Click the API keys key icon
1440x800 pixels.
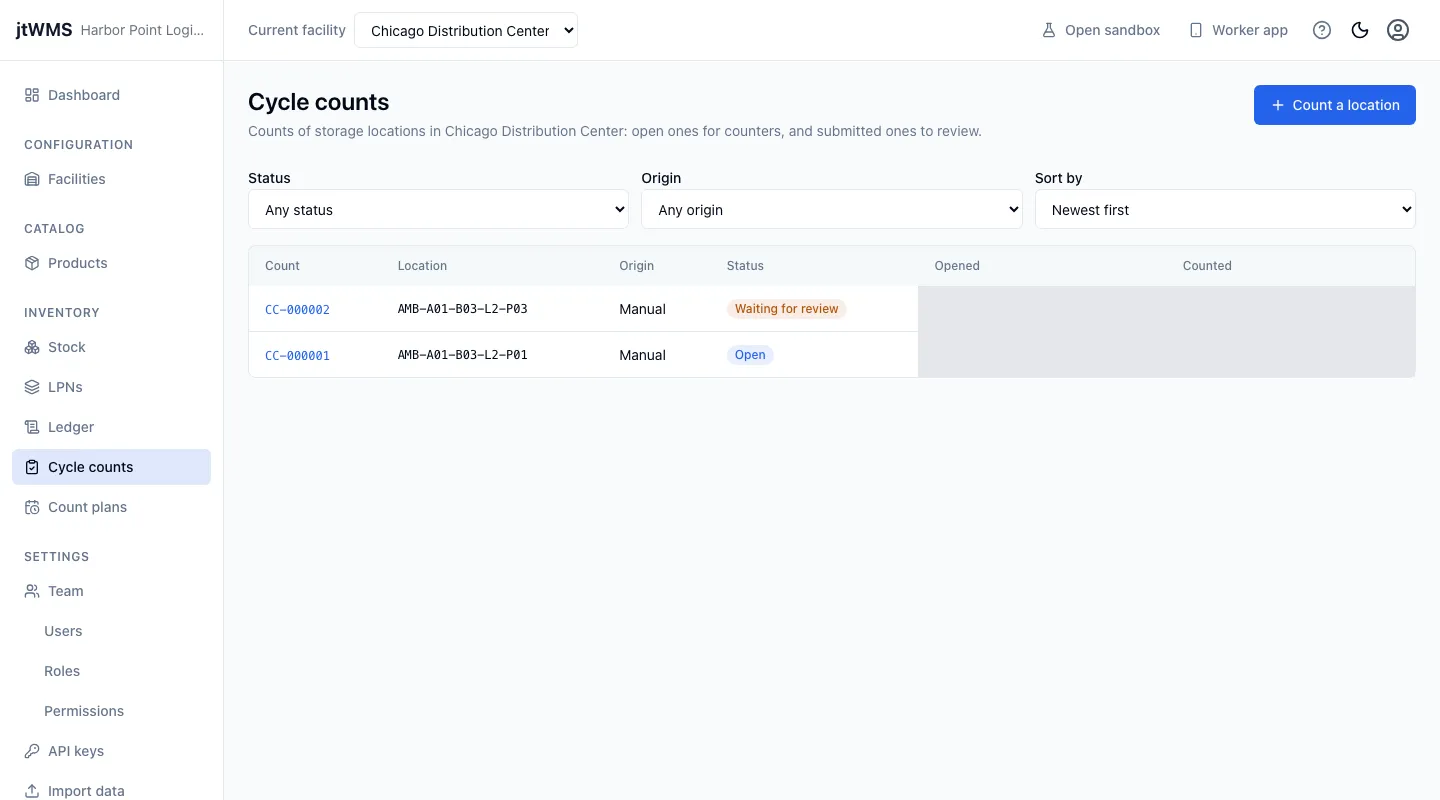click(32, 751)
